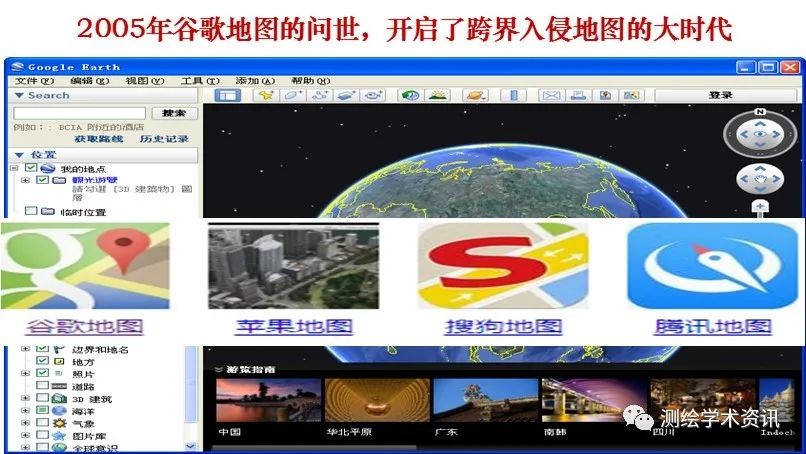Open the email envelope icon
Screen dimensions: 806x454
(x=551, y=96)
